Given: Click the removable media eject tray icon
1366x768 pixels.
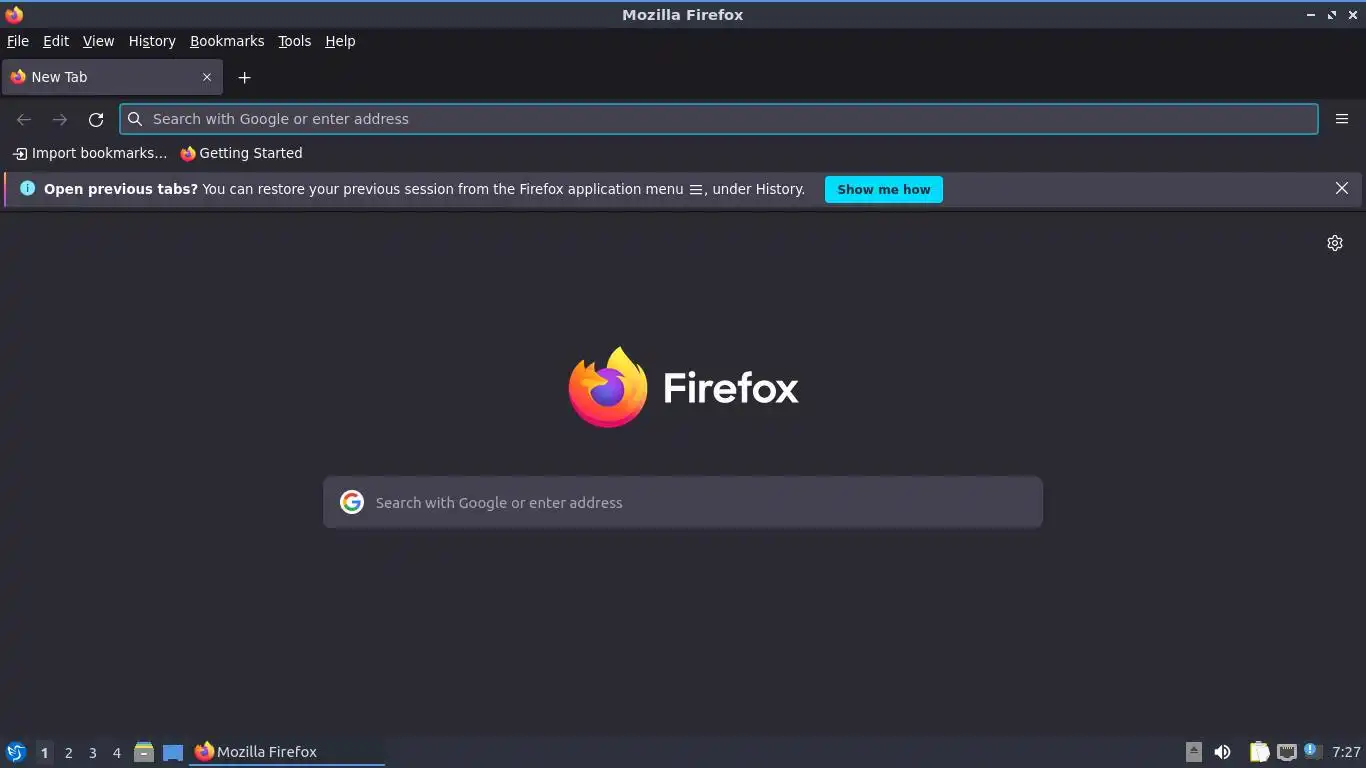Looking at the screenshot, I should 1193,752.
